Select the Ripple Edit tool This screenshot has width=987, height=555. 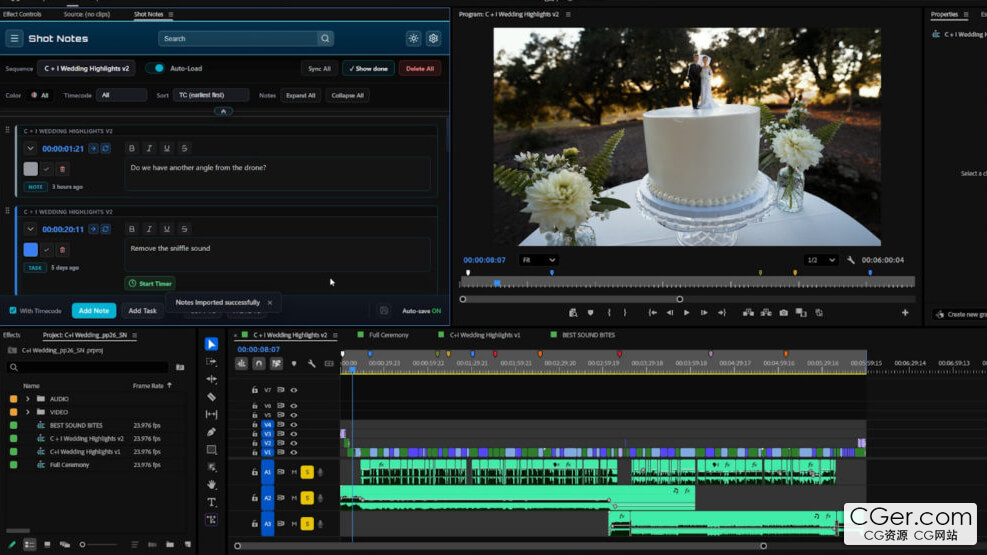(212, 379)
